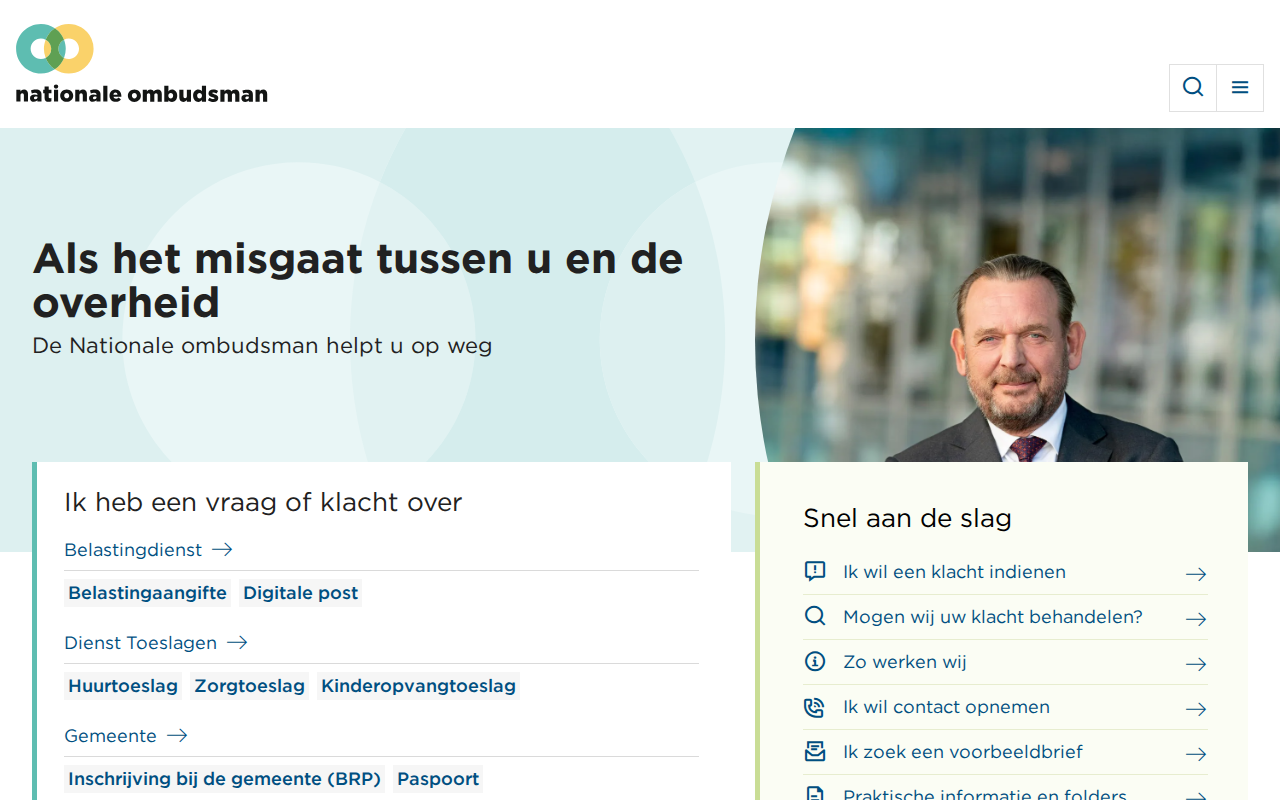Click arrow right of 'Ik zoek een voorbeeldbrief'

click(x=1196, y=754)
